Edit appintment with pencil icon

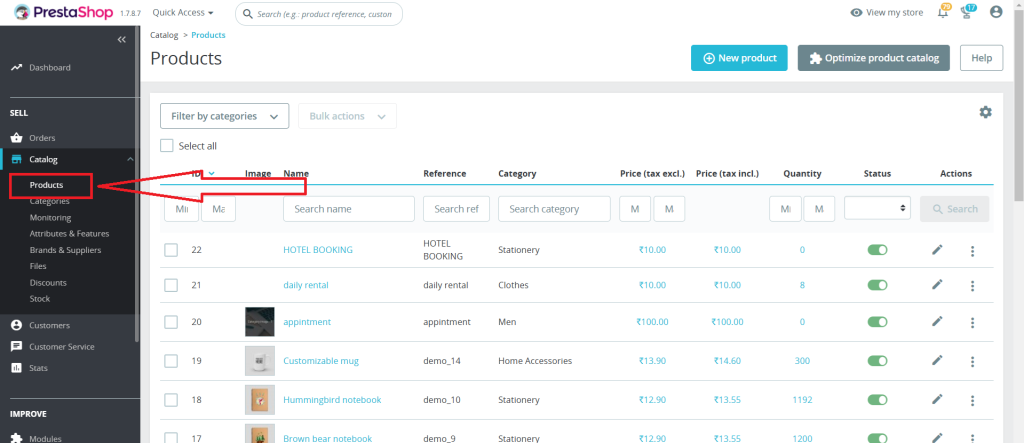(937, 321)
